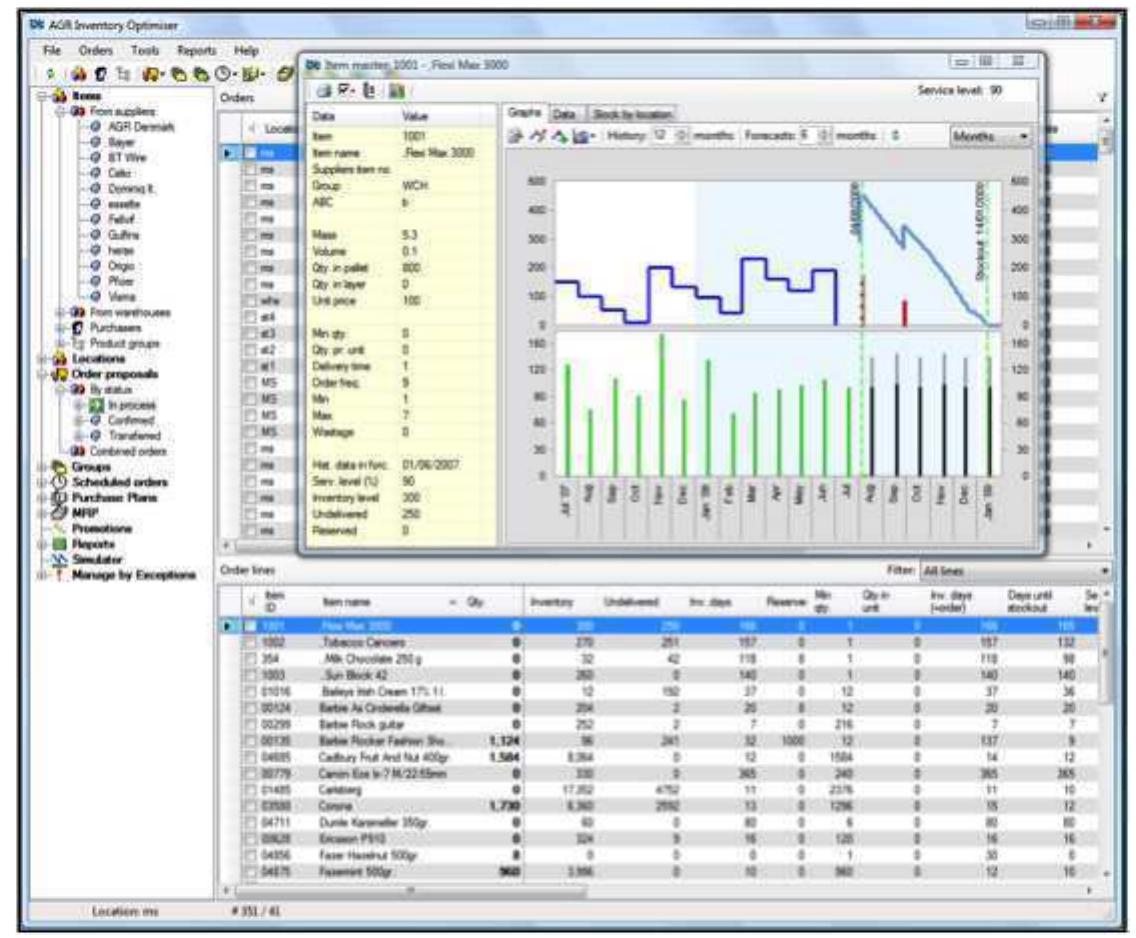Viewport: 1136px width, 938px height.
Task: Expand the From warehouses tree node
Action: pos(61,313)
